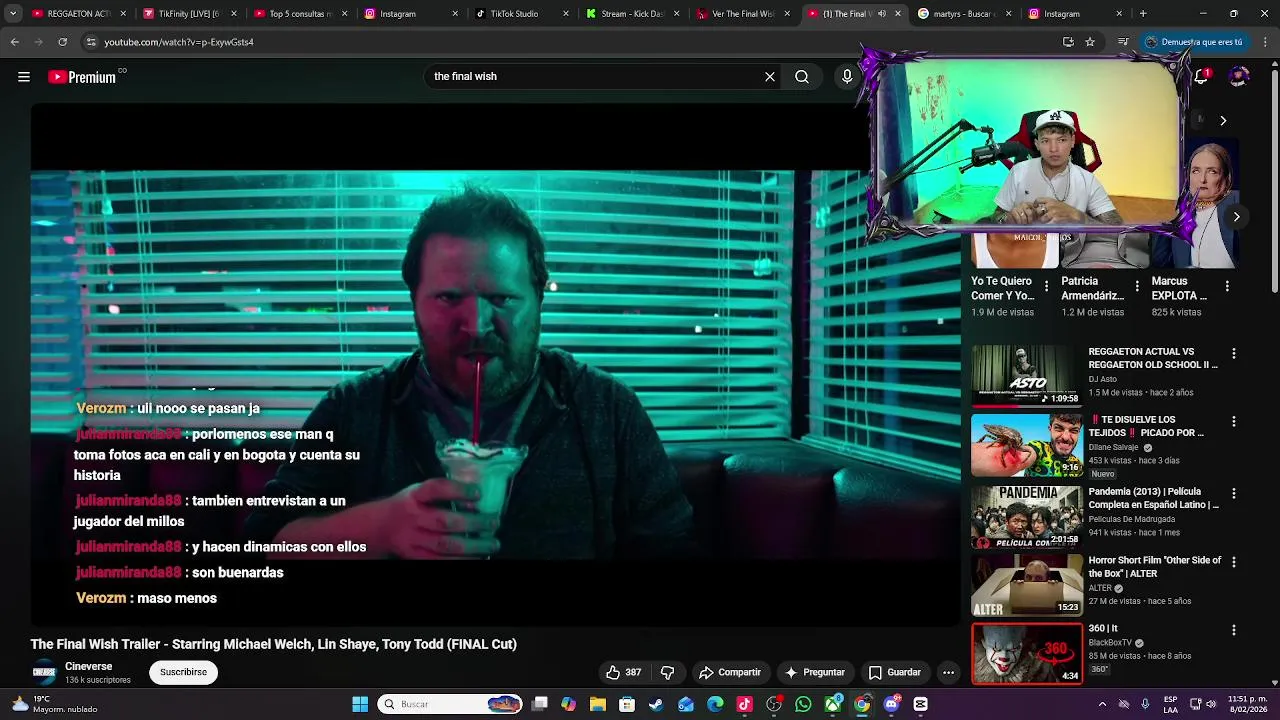
Task: Open media control icon in Chrome toolbar
Action: click(x=1123, y=42)
